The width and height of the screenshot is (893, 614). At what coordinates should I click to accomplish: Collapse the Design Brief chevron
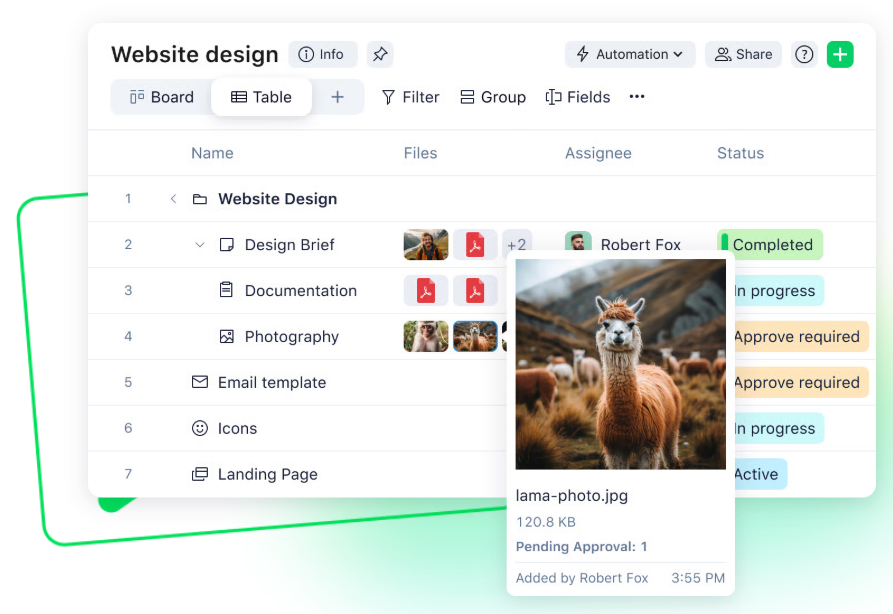(199, 245)
